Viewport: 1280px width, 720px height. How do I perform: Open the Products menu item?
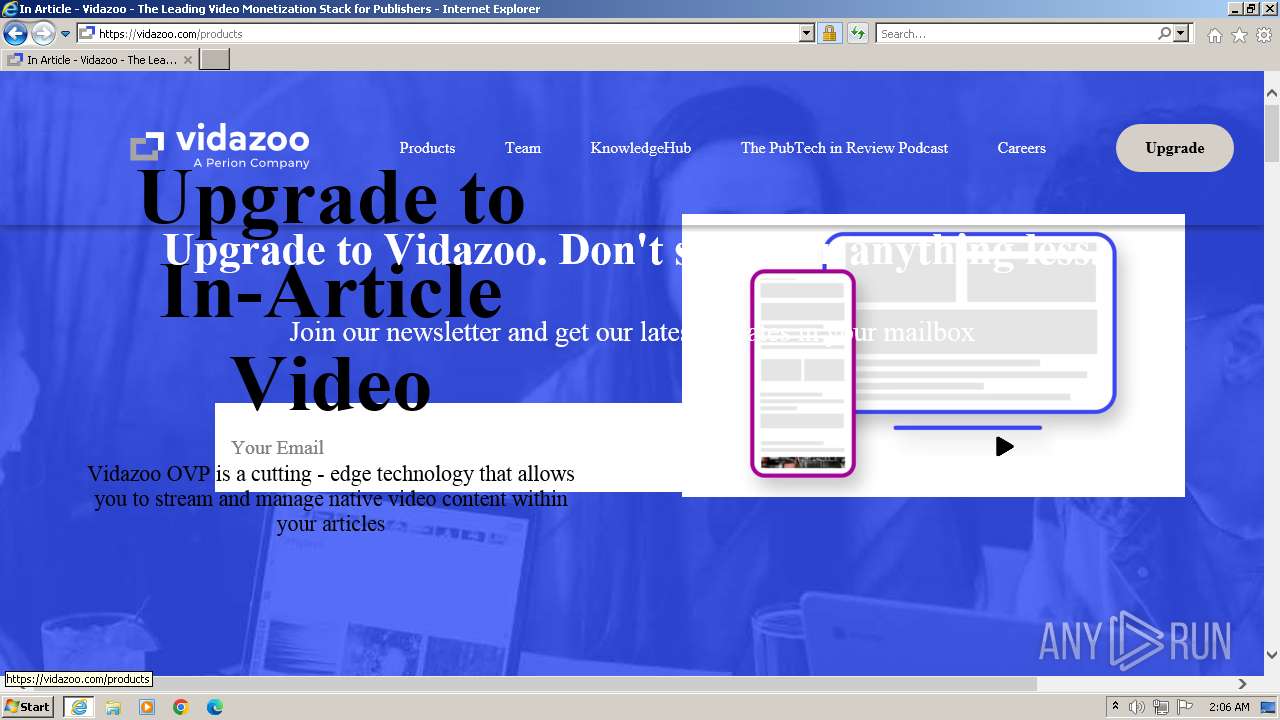(x=427, y=148)
